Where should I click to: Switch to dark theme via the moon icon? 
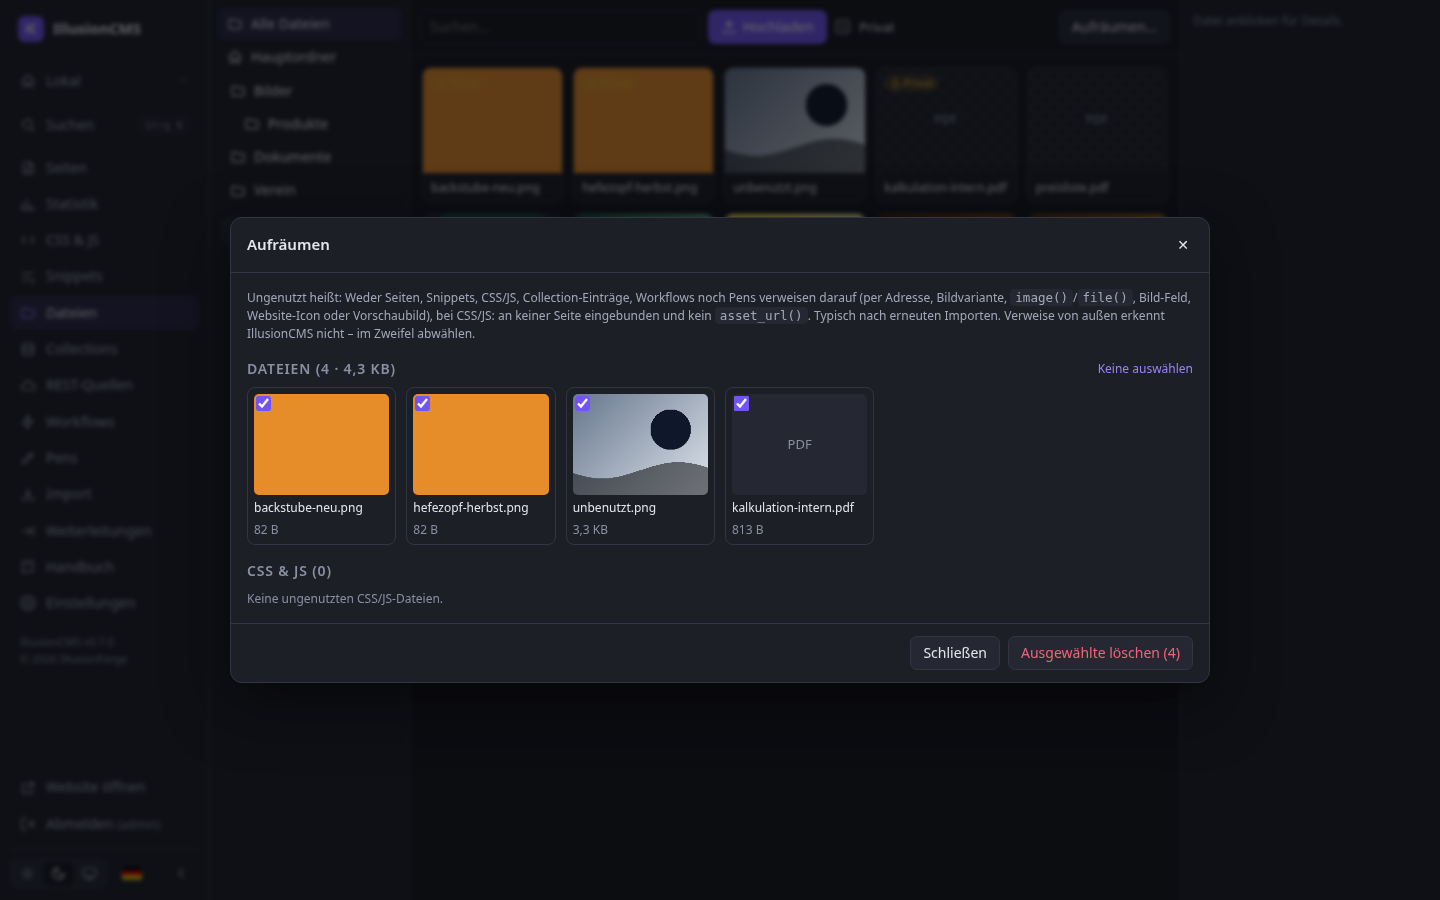click(59, 874)
